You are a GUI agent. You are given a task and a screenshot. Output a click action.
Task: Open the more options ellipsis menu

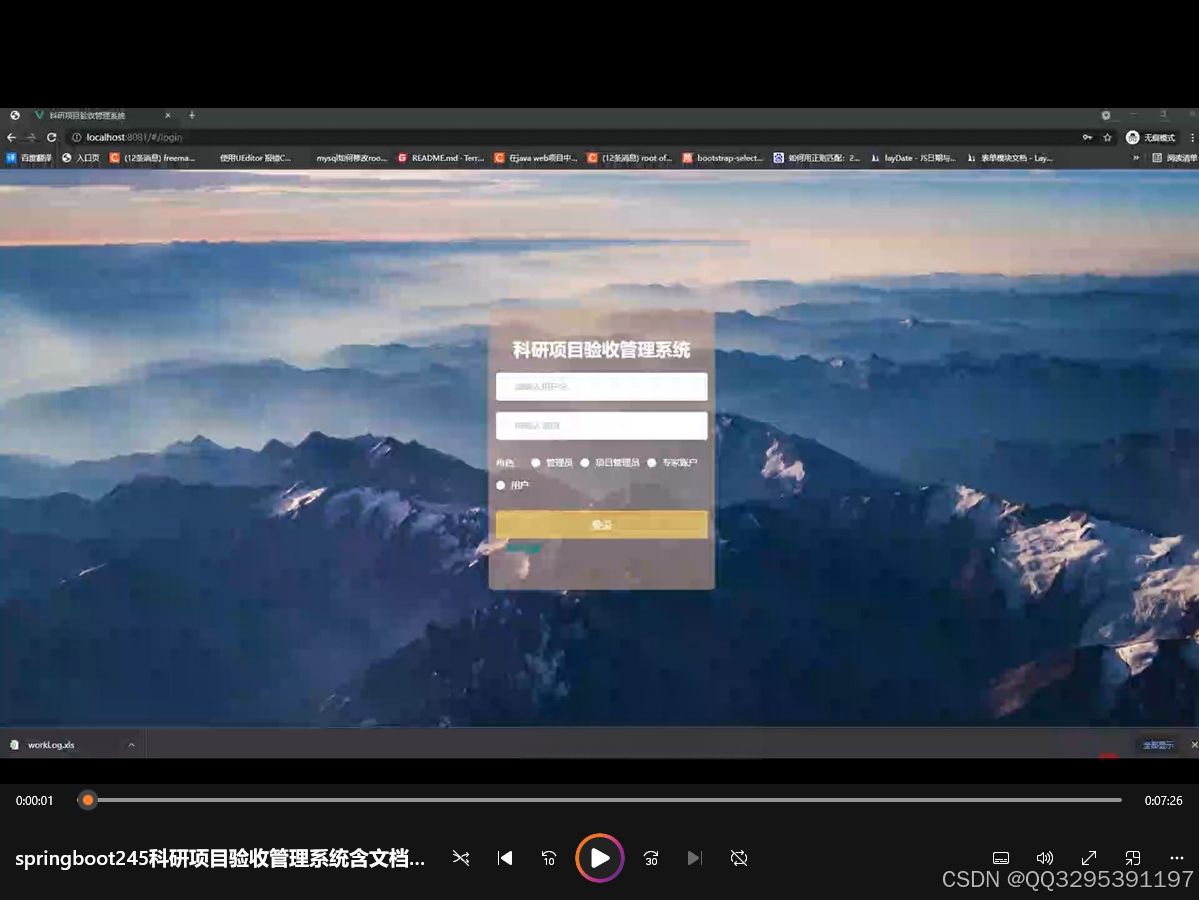pos(1177,858)
